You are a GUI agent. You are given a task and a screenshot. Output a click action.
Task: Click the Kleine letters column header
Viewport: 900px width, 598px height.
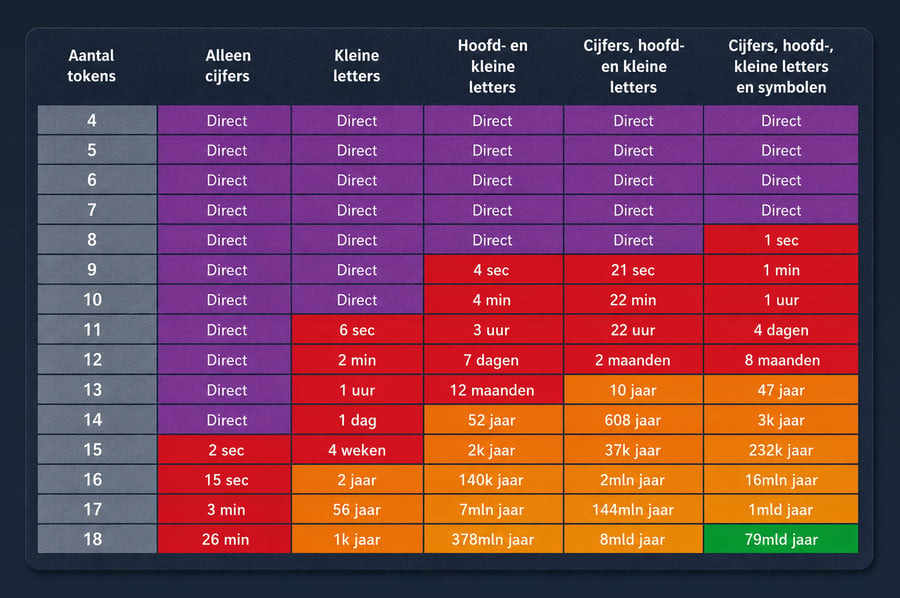pos(356,65)
